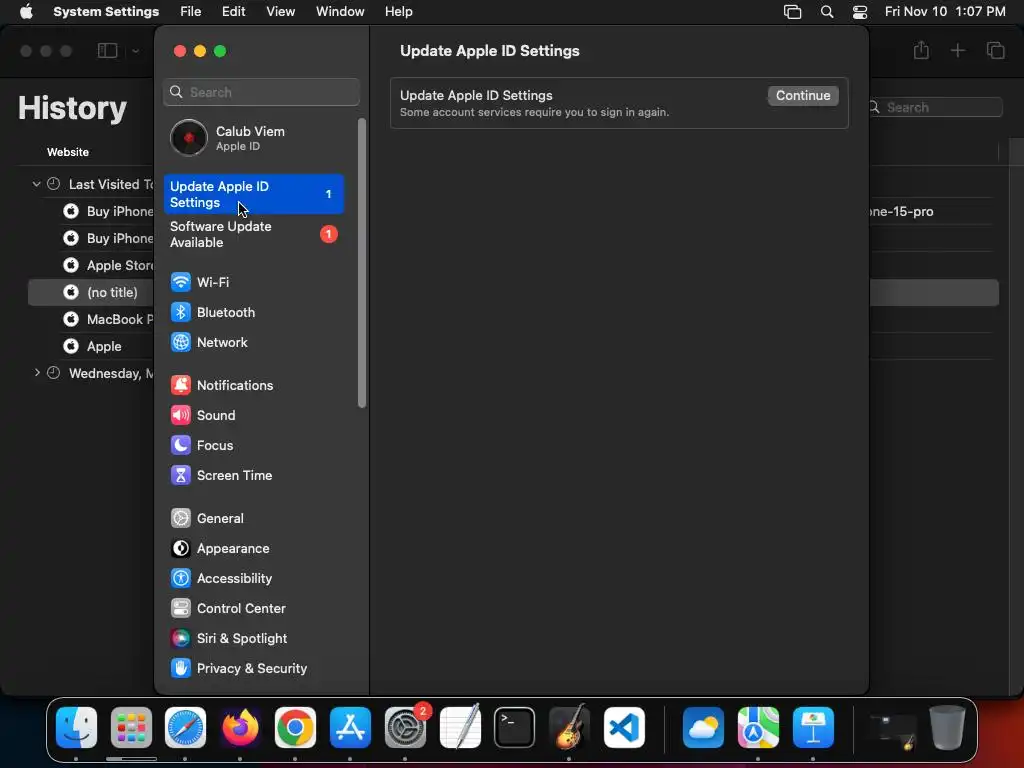Open the System Settings app menu
This screenshot has width=1024, height=768.
click(106, 12)
